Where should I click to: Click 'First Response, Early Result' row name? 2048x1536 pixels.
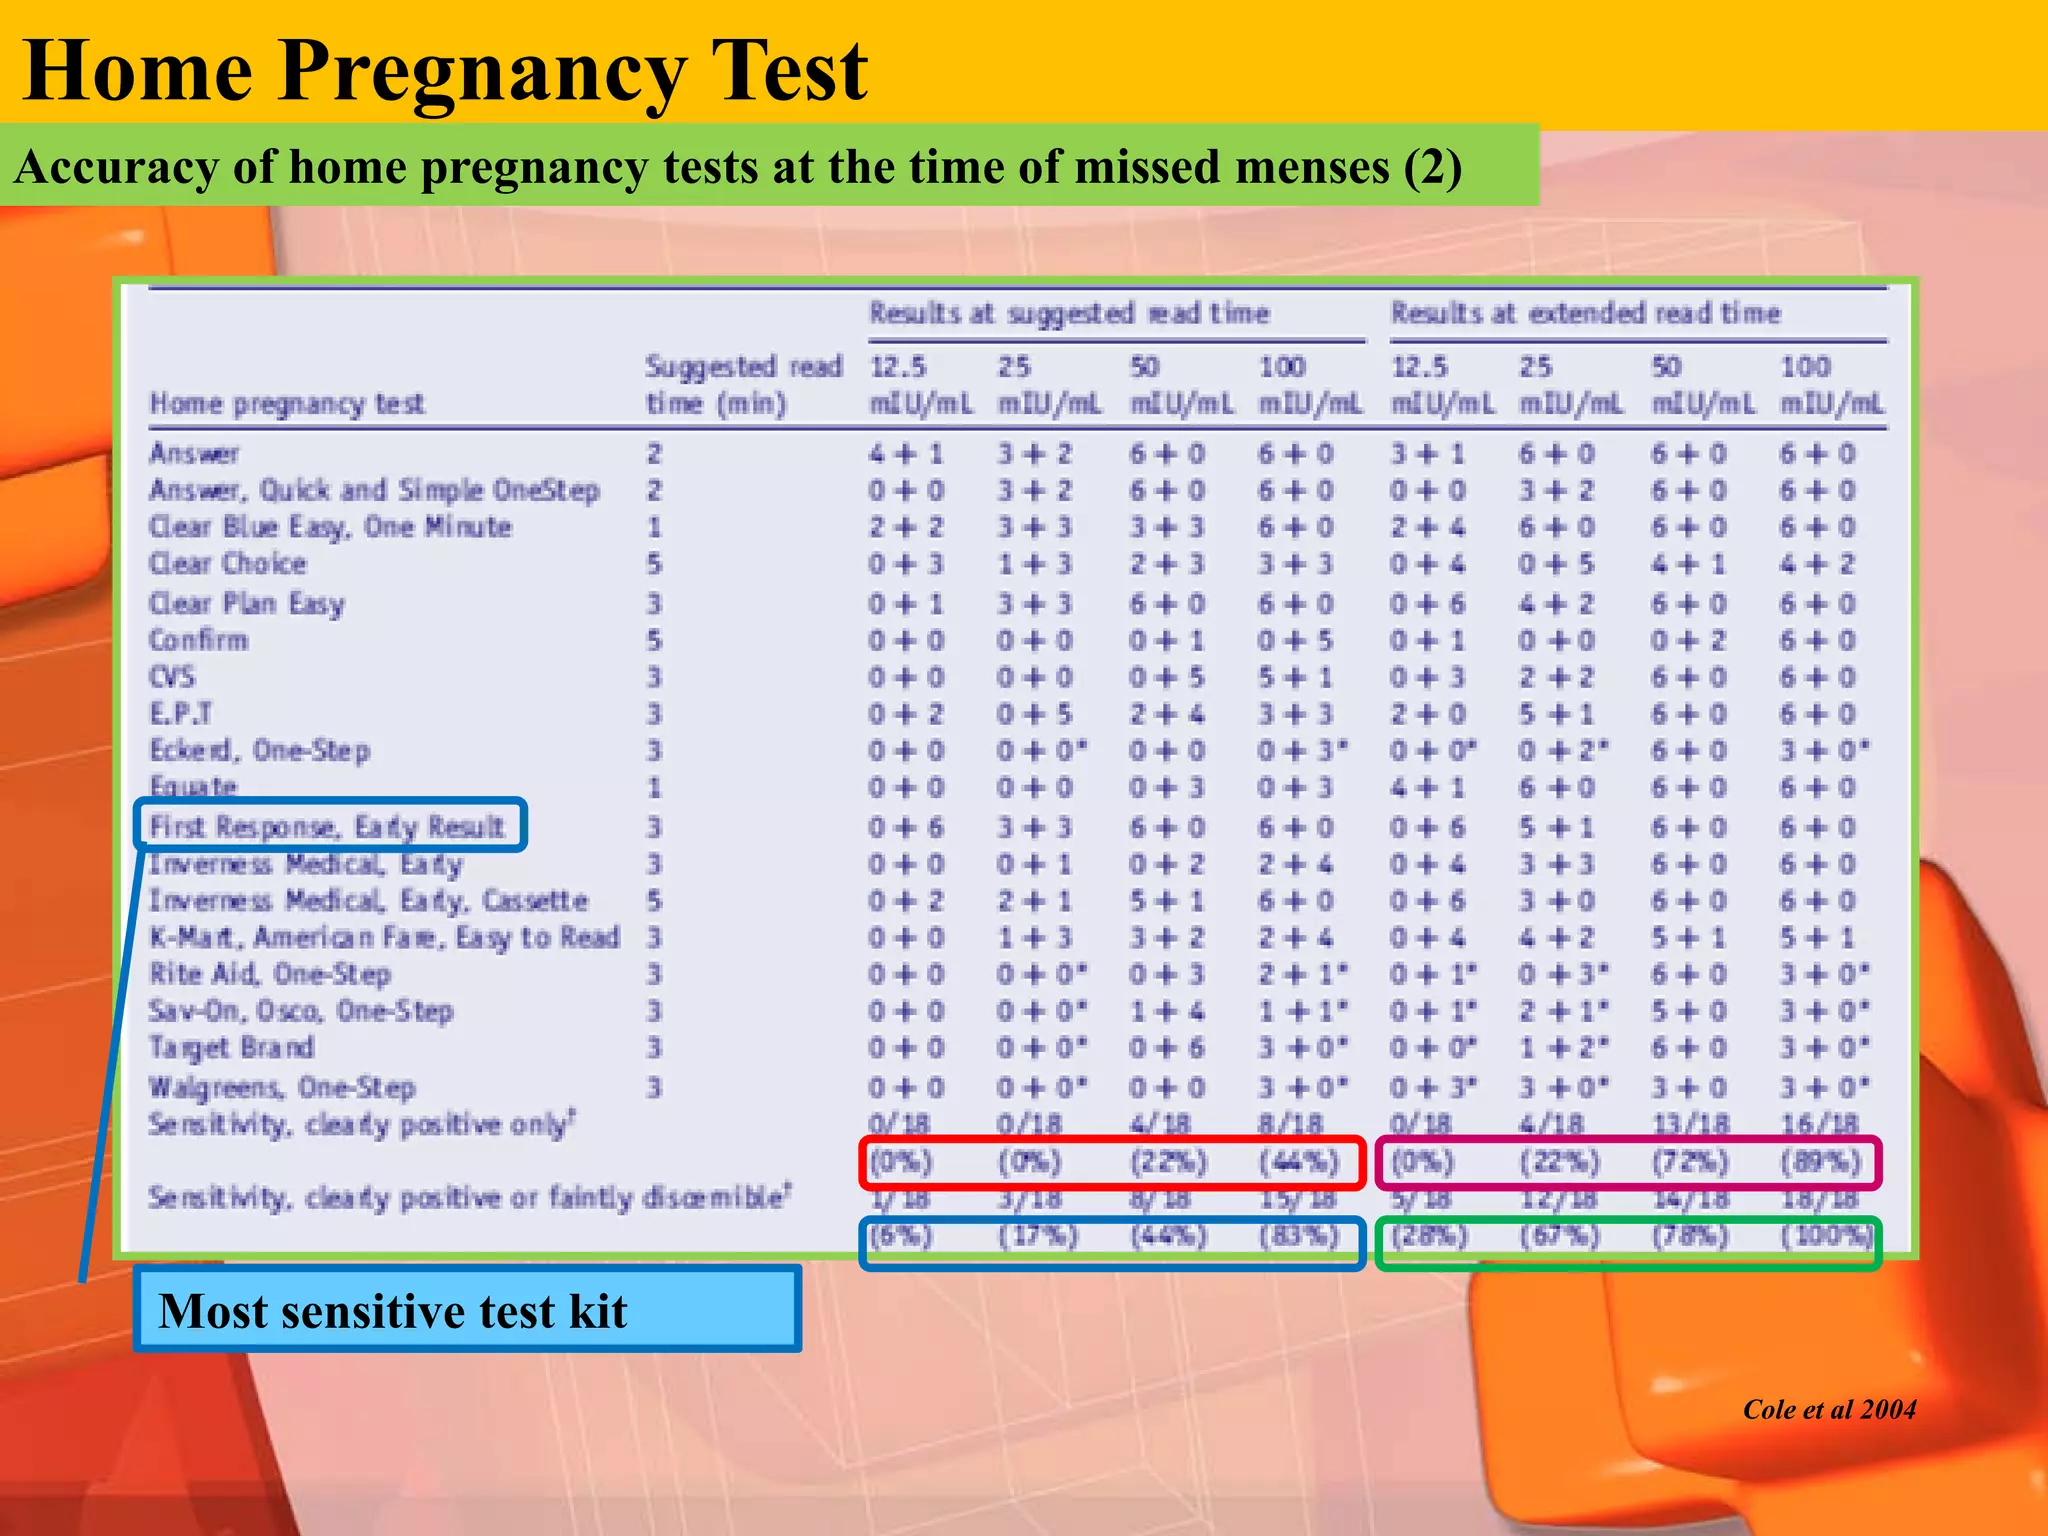pyautogui.click(x=328, y=827)
